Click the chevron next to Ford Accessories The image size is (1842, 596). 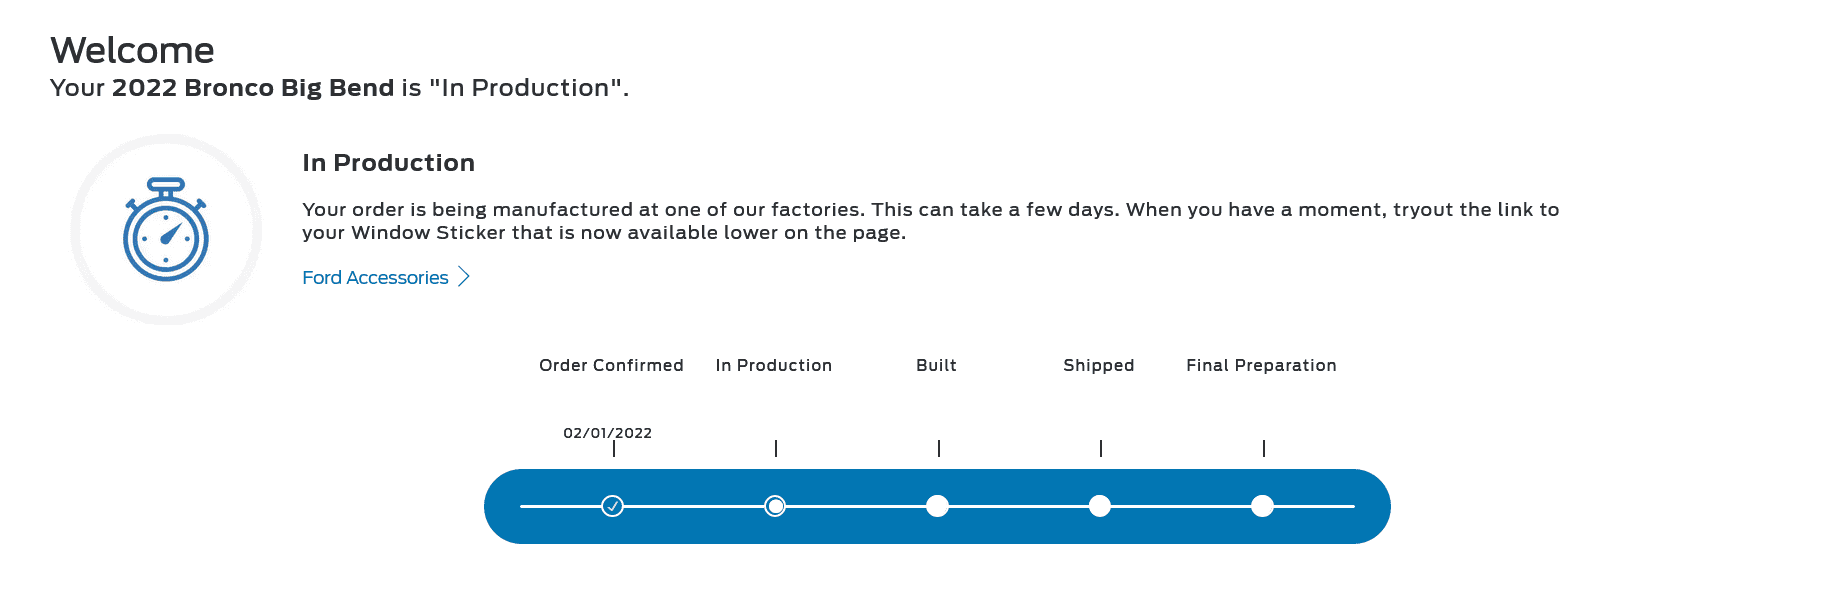[464, 277]
